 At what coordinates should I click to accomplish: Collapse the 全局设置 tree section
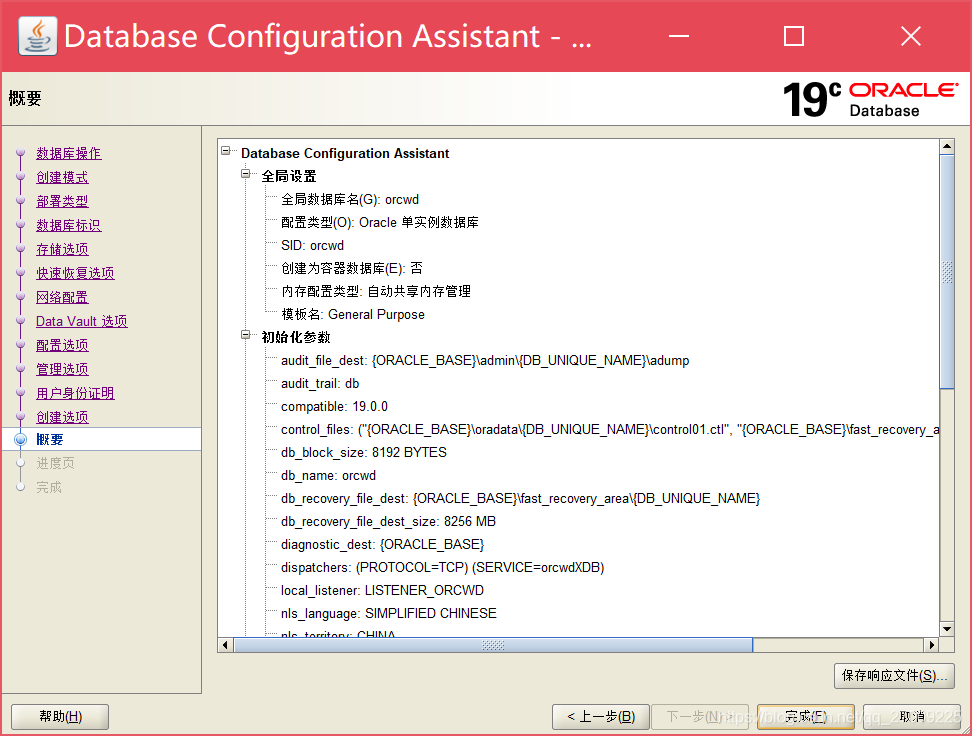(x=245, y=174)
